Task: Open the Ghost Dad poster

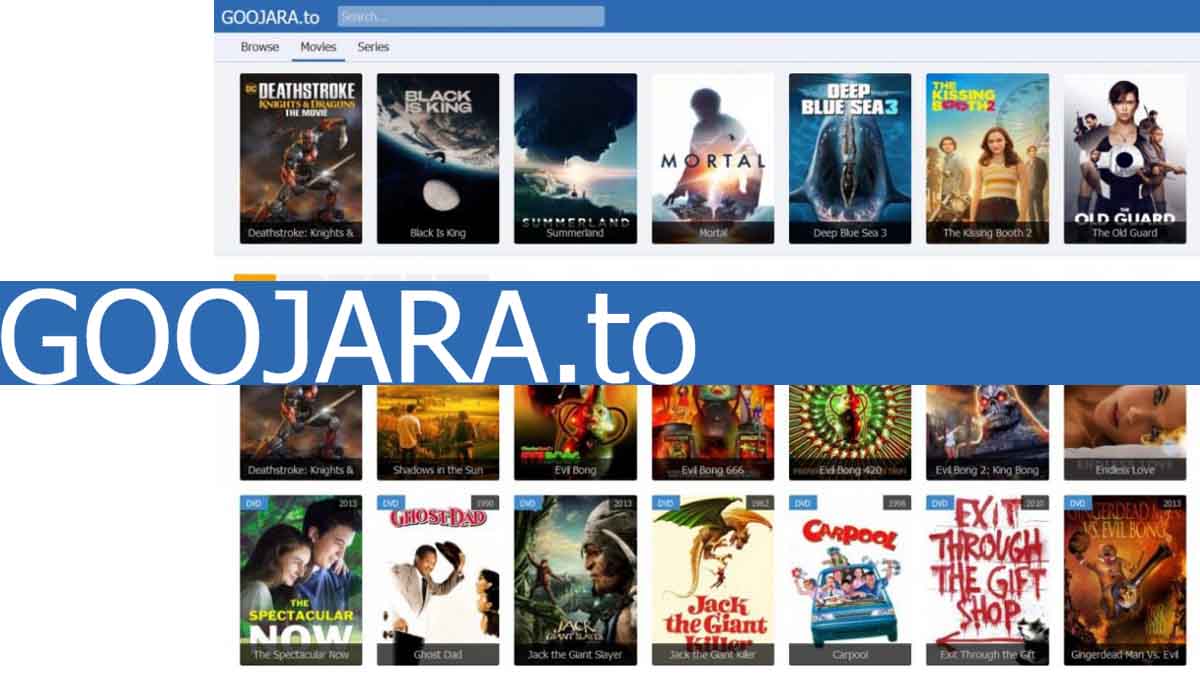Action: [438, 580]
